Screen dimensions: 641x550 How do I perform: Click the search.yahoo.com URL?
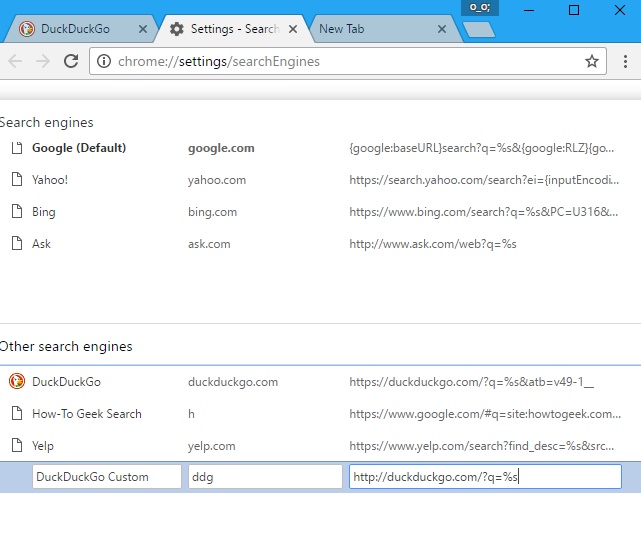point(484,180)
